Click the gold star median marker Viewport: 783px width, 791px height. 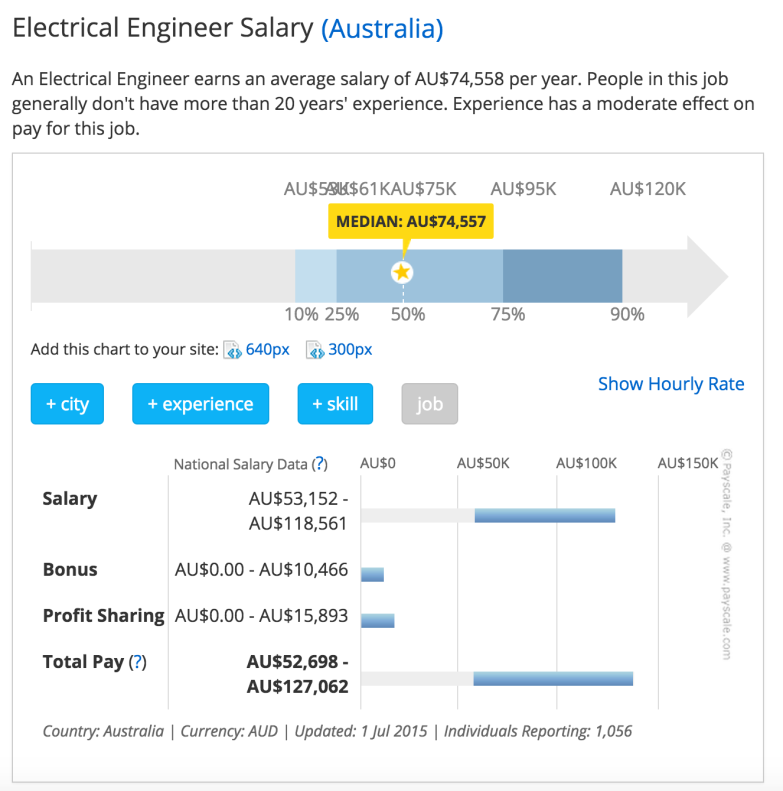point(402,272)
